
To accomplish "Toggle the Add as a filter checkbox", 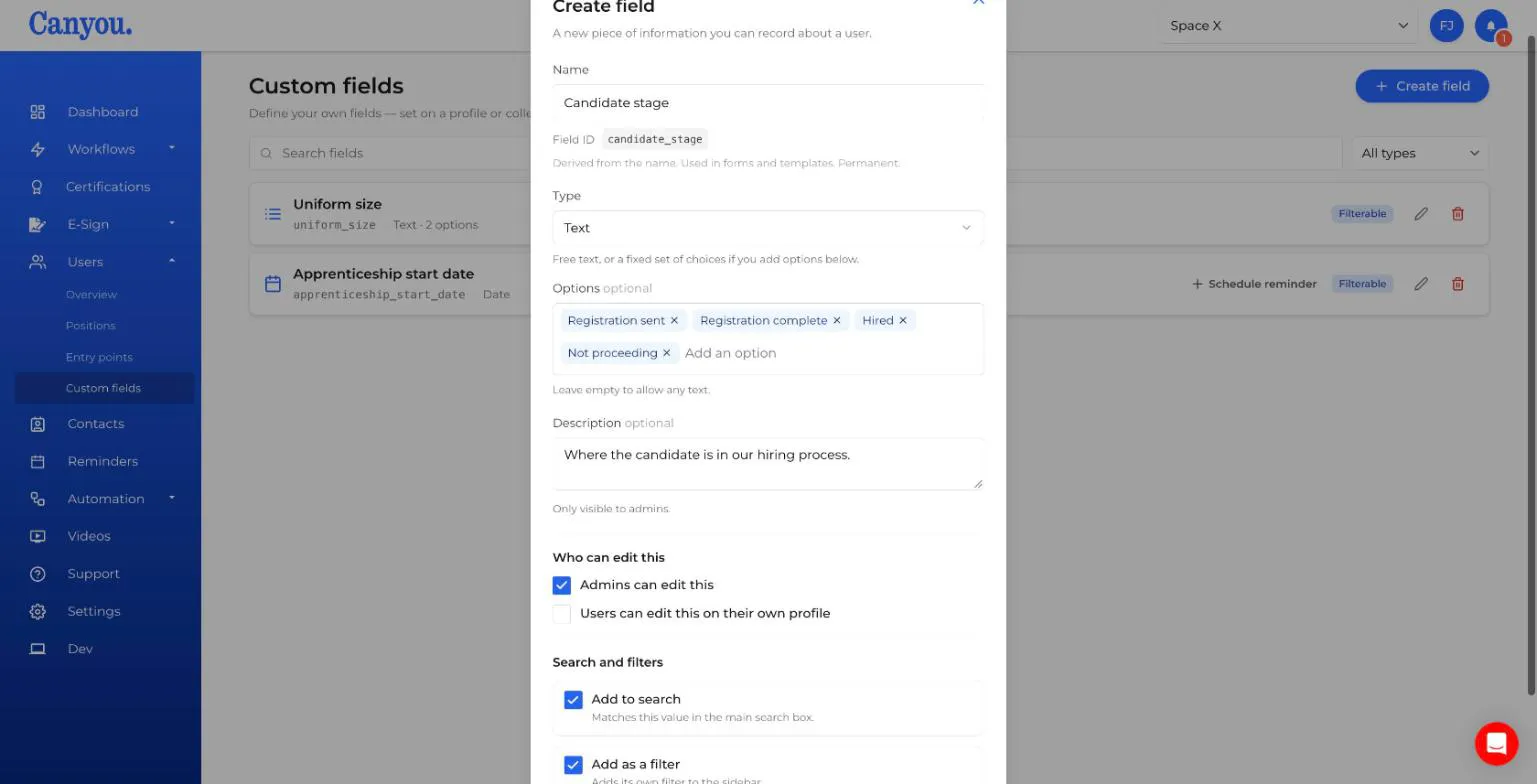I will [573, 765].
